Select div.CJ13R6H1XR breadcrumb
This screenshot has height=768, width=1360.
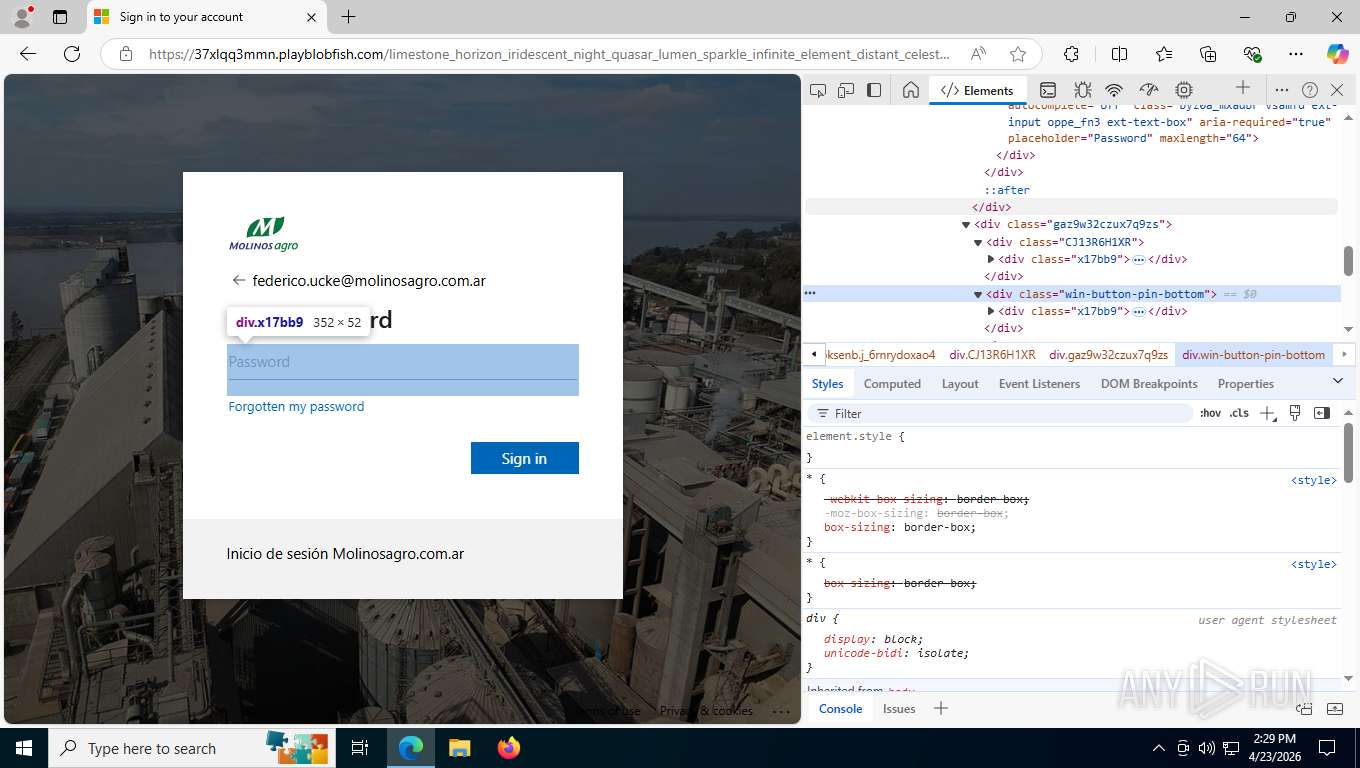[x=992, y=355]
